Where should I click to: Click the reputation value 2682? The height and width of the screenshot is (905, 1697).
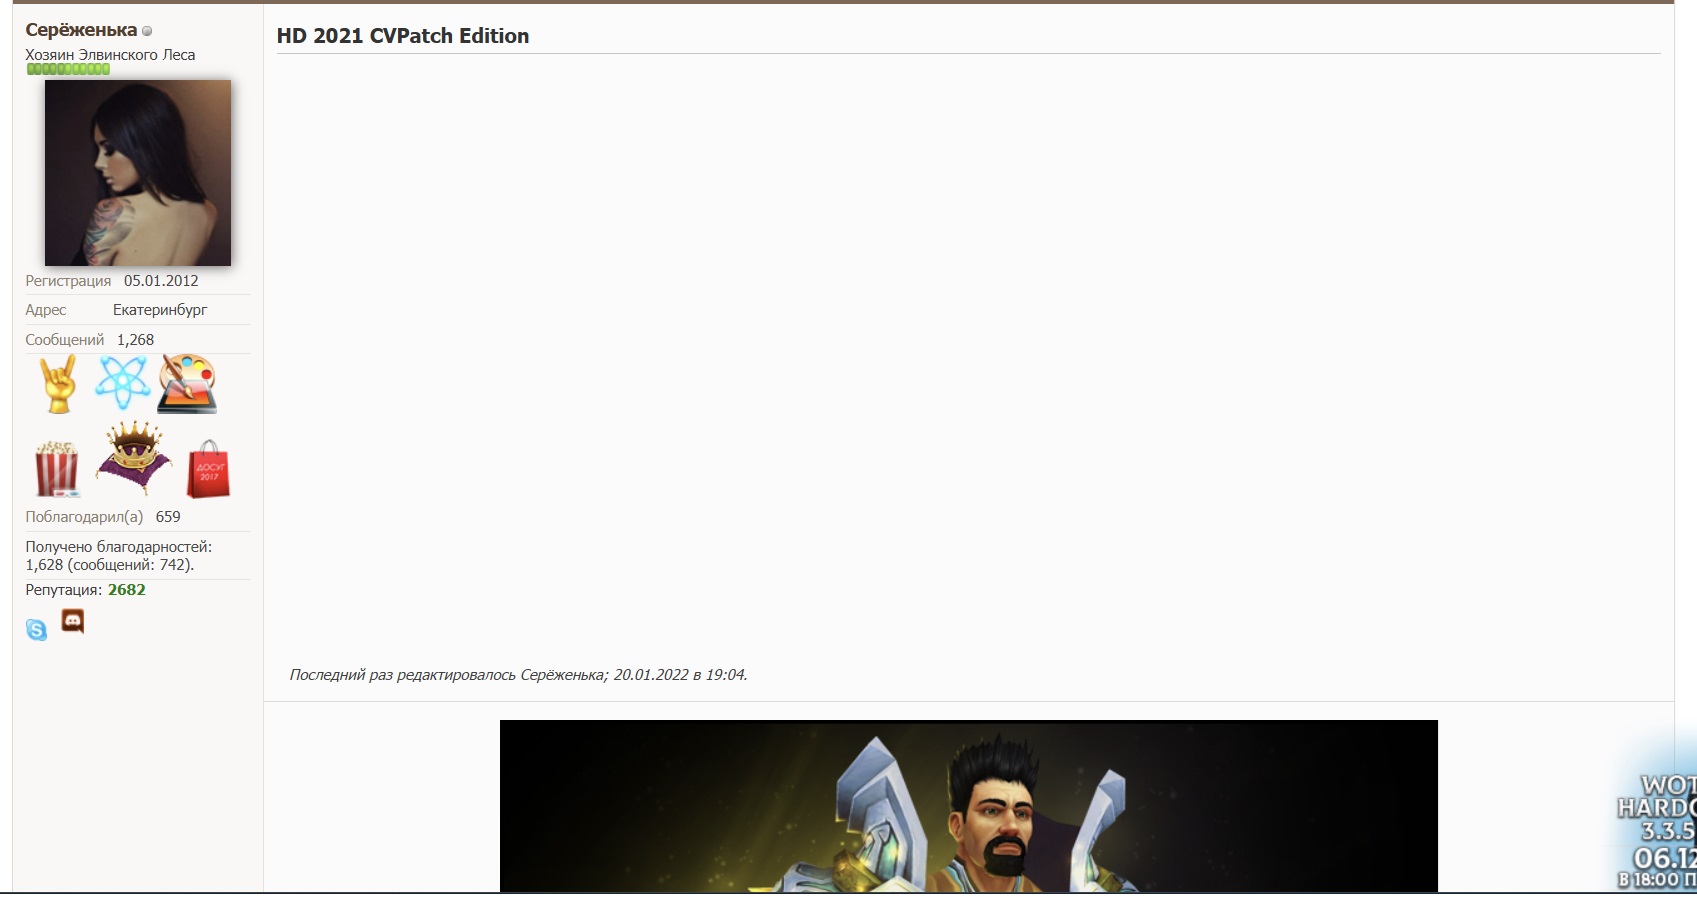(127, 590)
